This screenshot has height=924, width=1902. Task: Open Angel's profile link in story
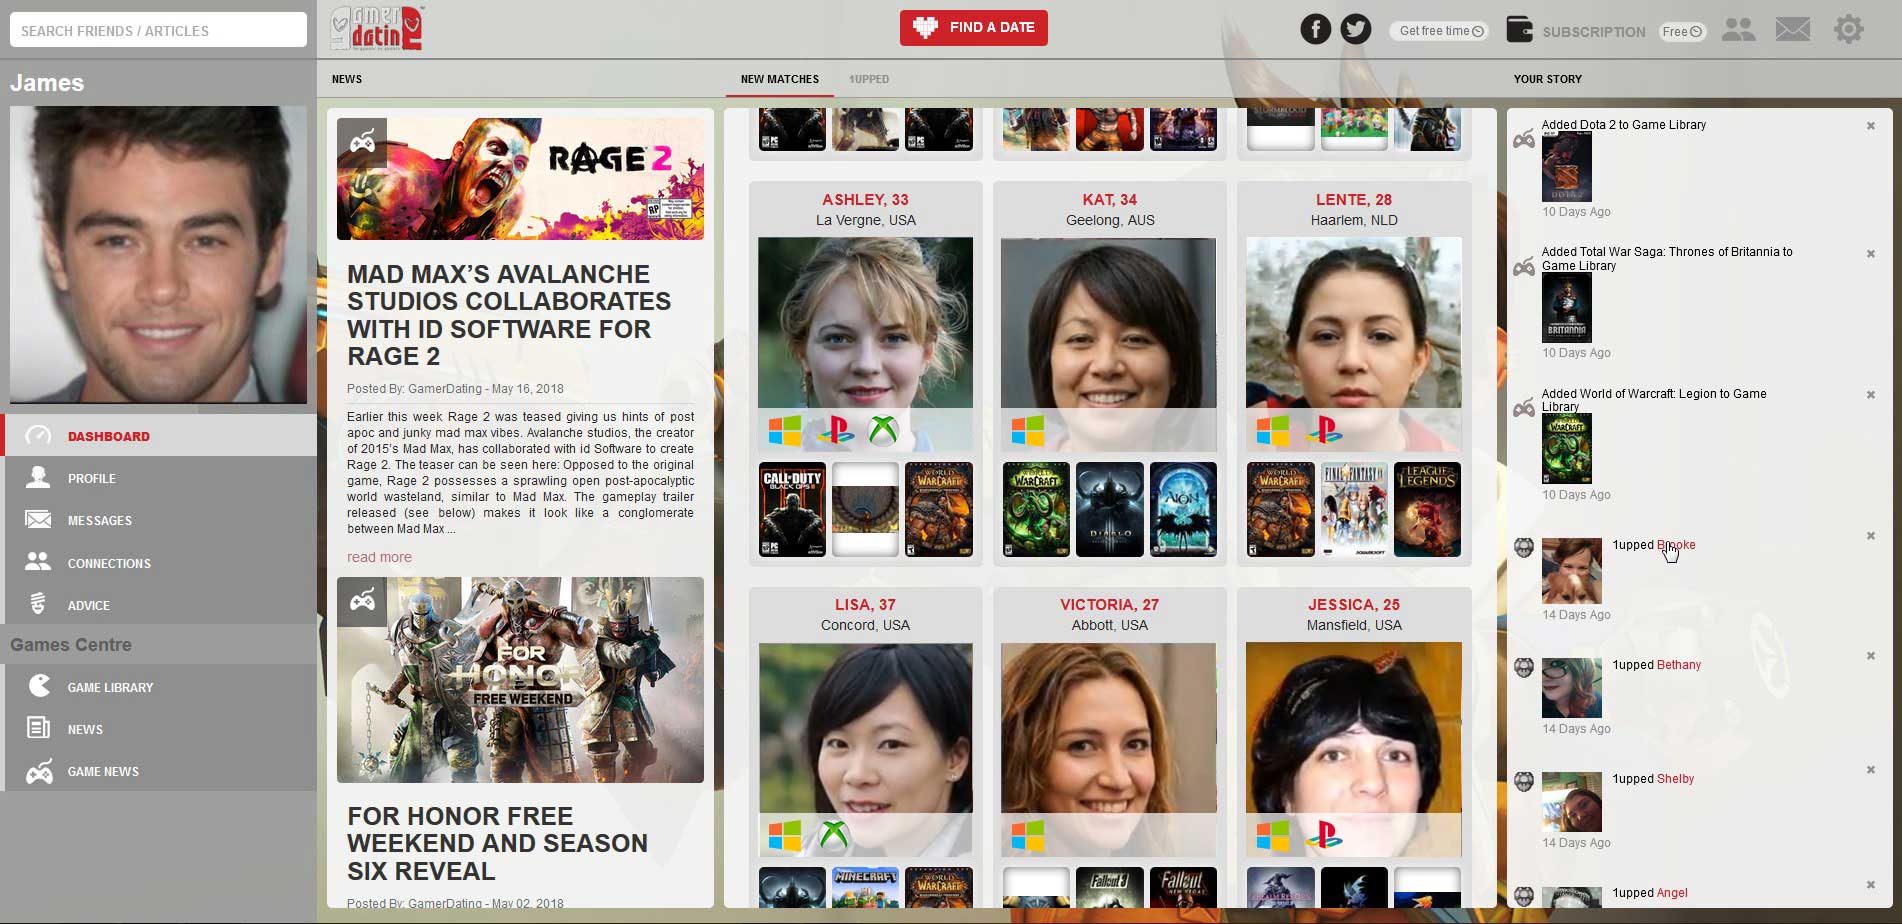(x=1672, y=893)
